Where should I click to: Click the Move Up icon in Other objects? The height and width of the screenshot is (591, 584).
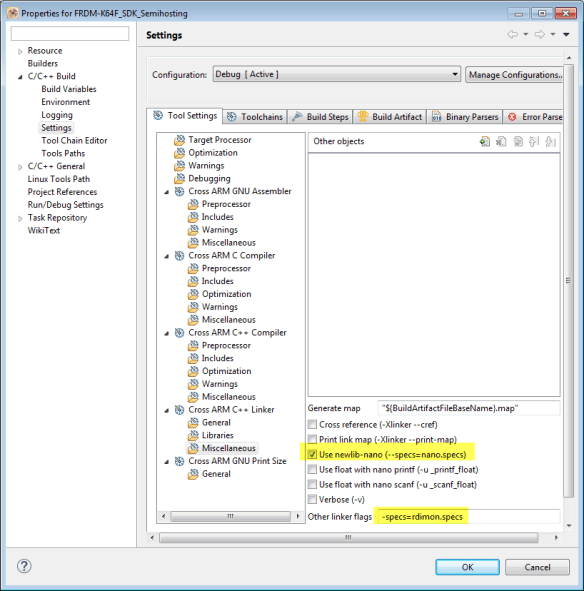(x=534, y=142)
